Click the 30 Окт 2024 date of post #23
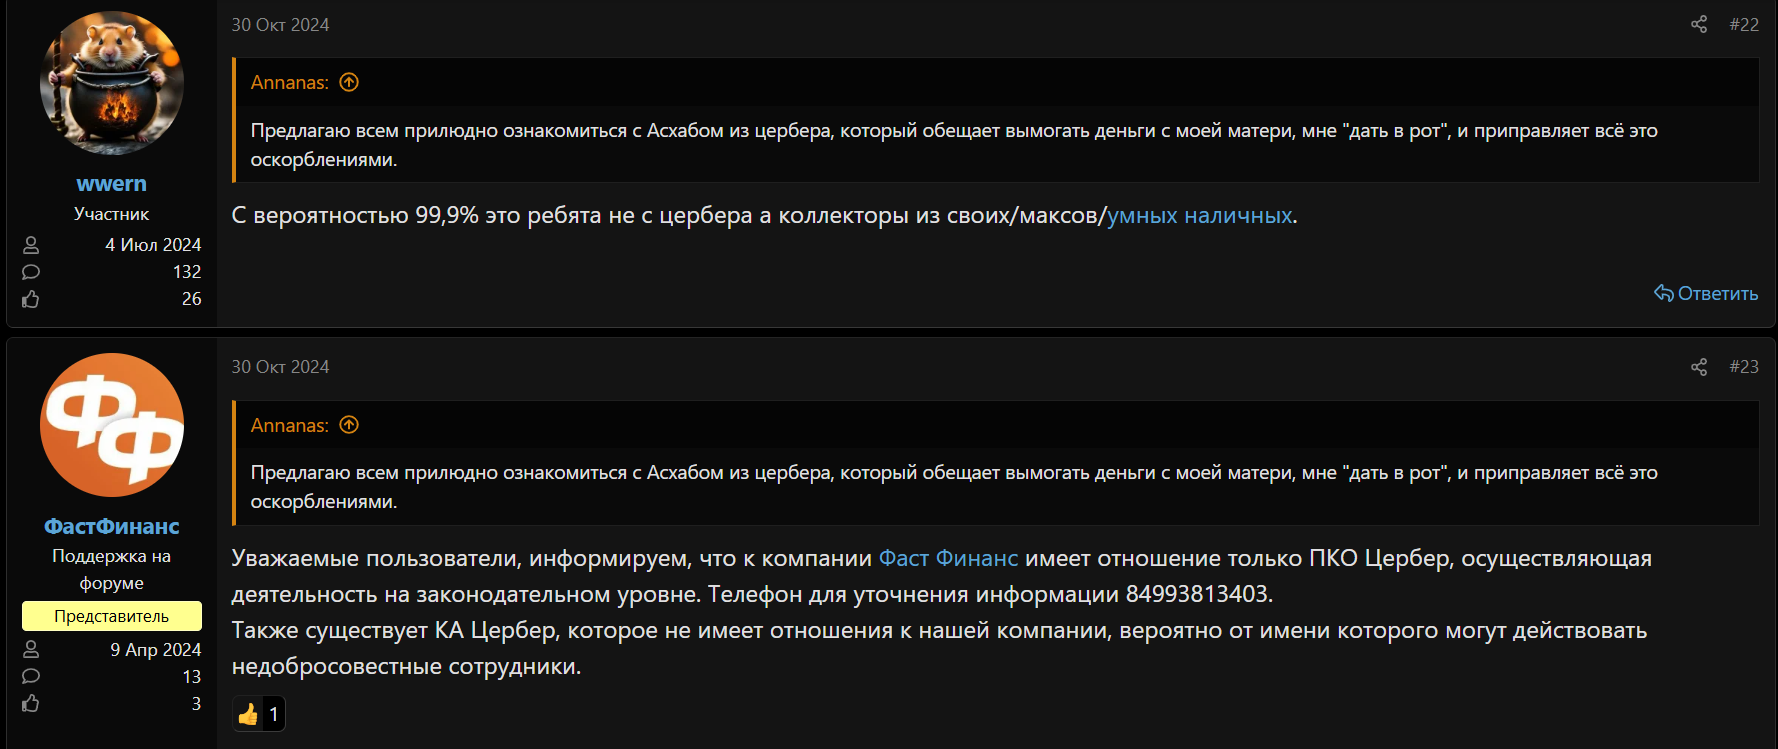1778x749 pixels. pyautogui.click(x=280, y=367)
